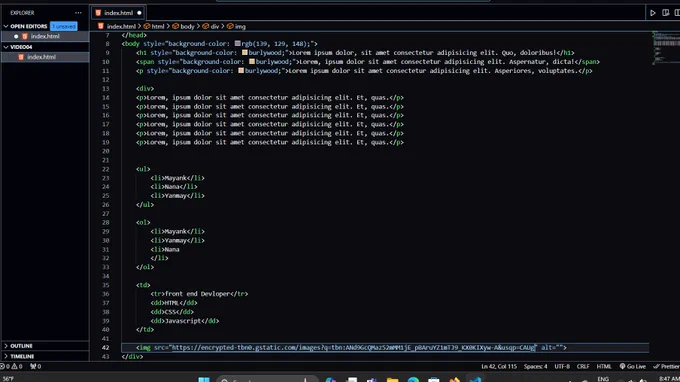Click 'Ln 42, Col 115' in status bar
The width and height of the screenshot is (680, 382).
click(x=499, y=366)
